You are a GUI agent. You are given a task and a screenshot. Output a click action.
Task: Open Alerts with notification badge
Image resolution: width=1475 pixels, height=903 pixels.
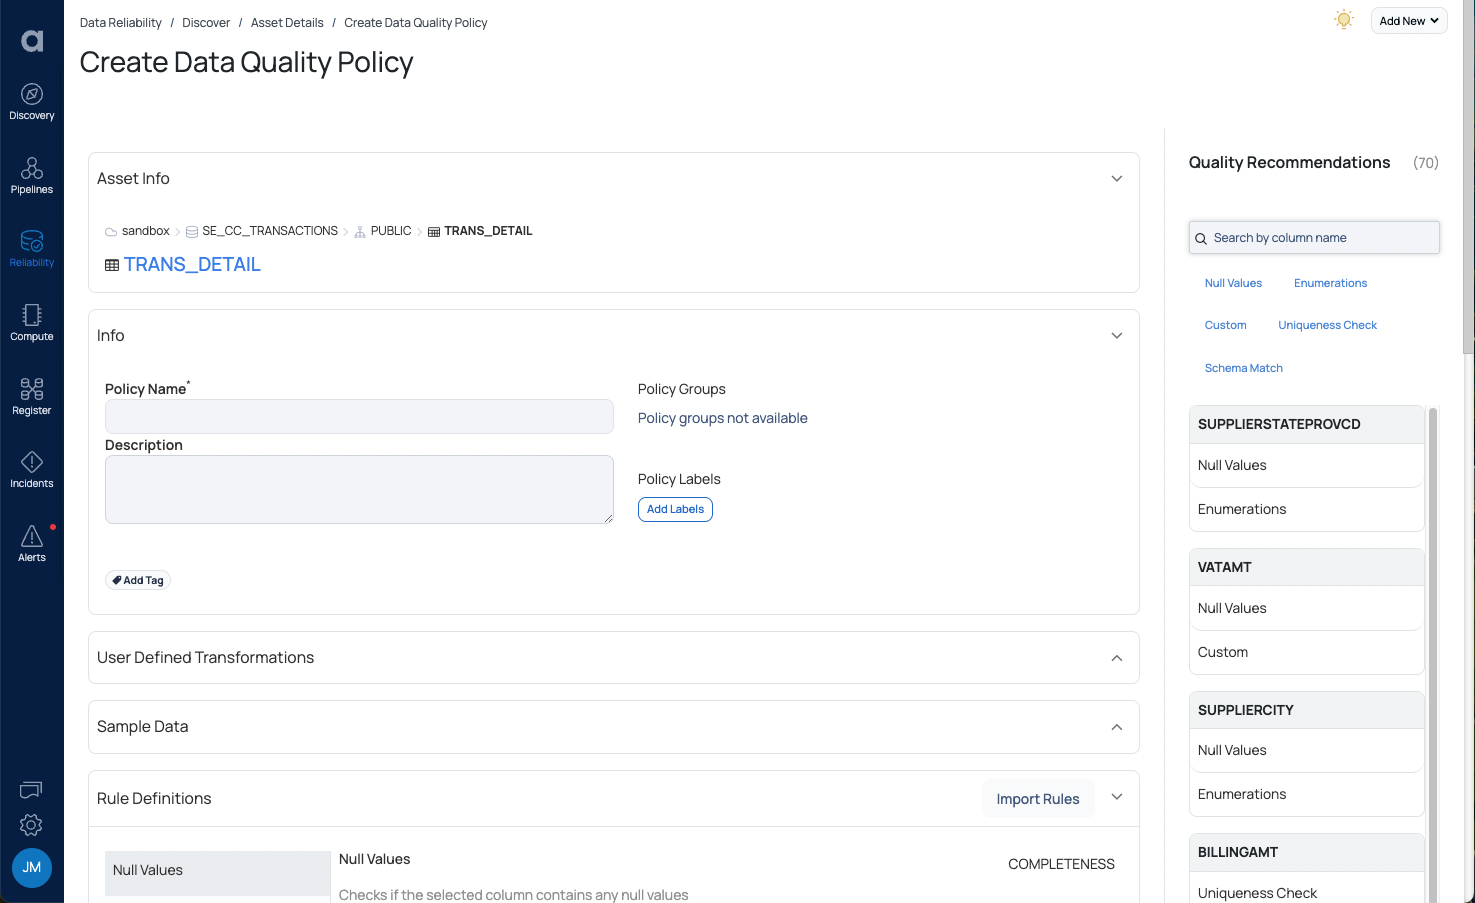[31, 543]
